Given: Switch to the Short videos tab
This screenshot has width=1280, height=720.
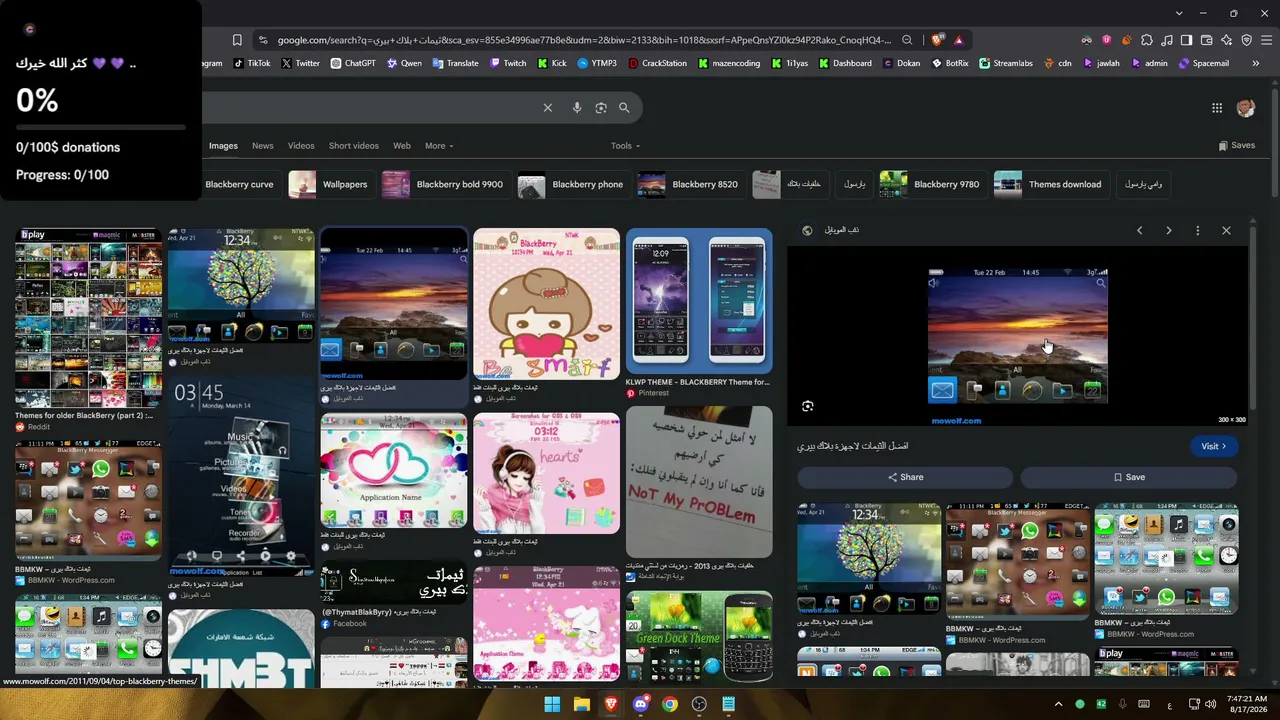Looking at the screenshot, I should [354, 146].
